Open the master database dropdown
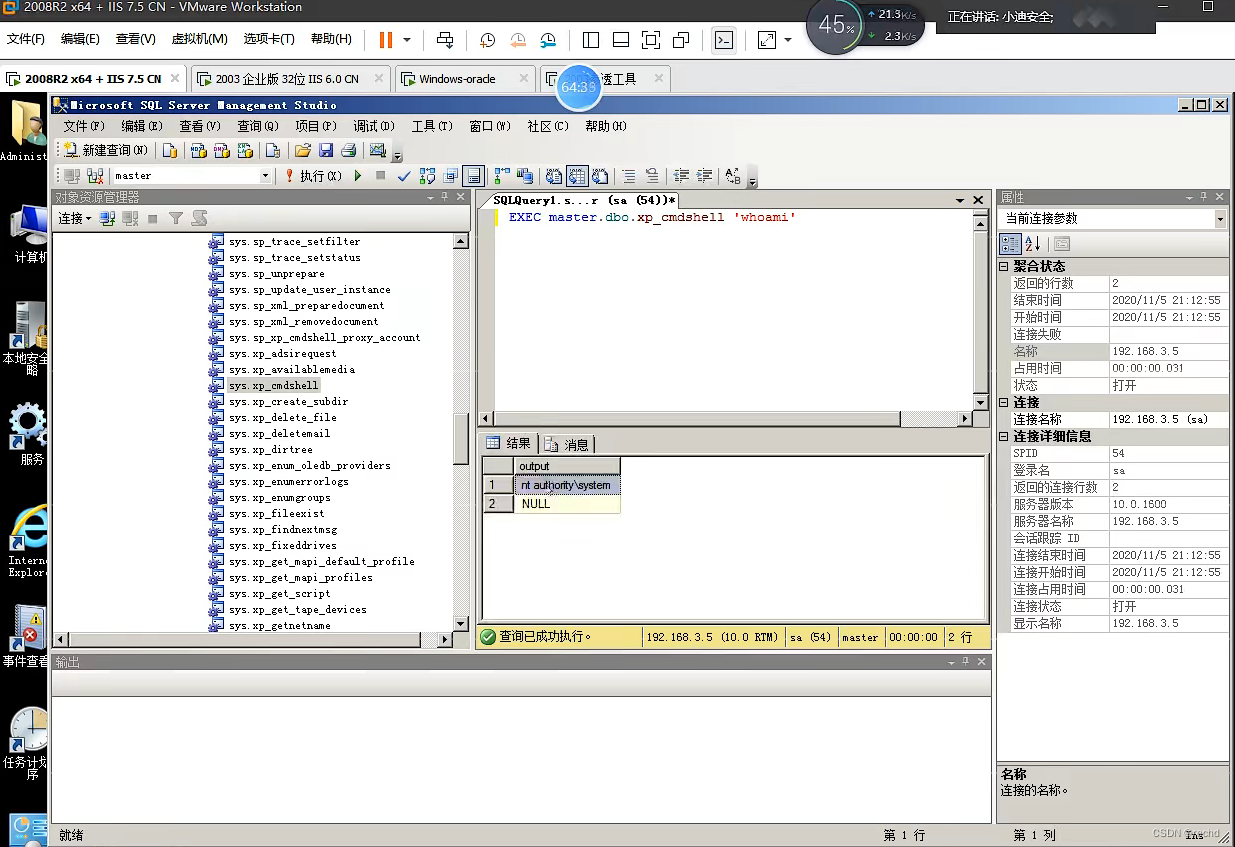The height and width of the screenshot is (847, 1235). coord(265,176)
